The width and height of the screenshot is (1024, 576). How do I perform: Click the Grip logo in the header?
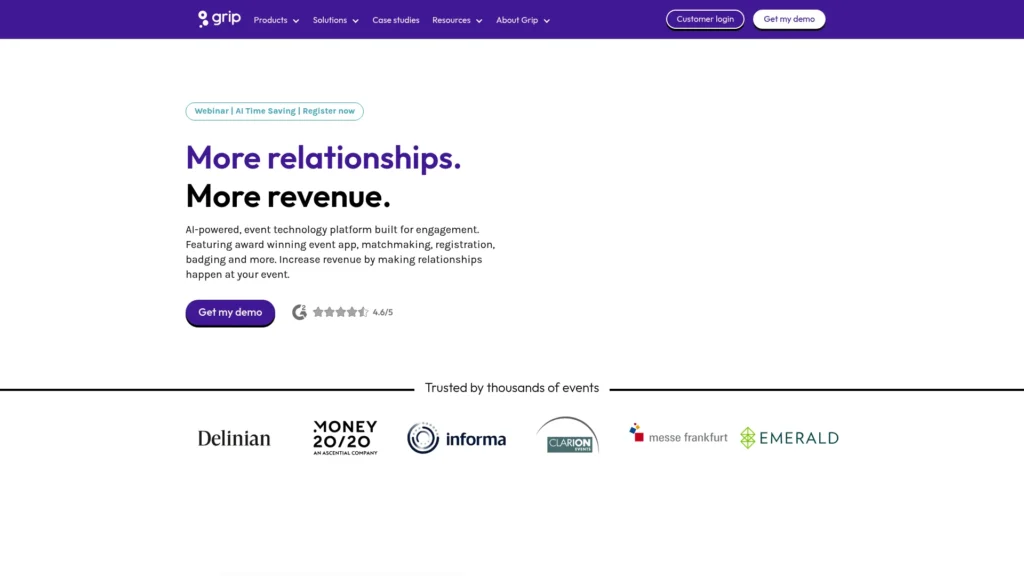point(219,19)
